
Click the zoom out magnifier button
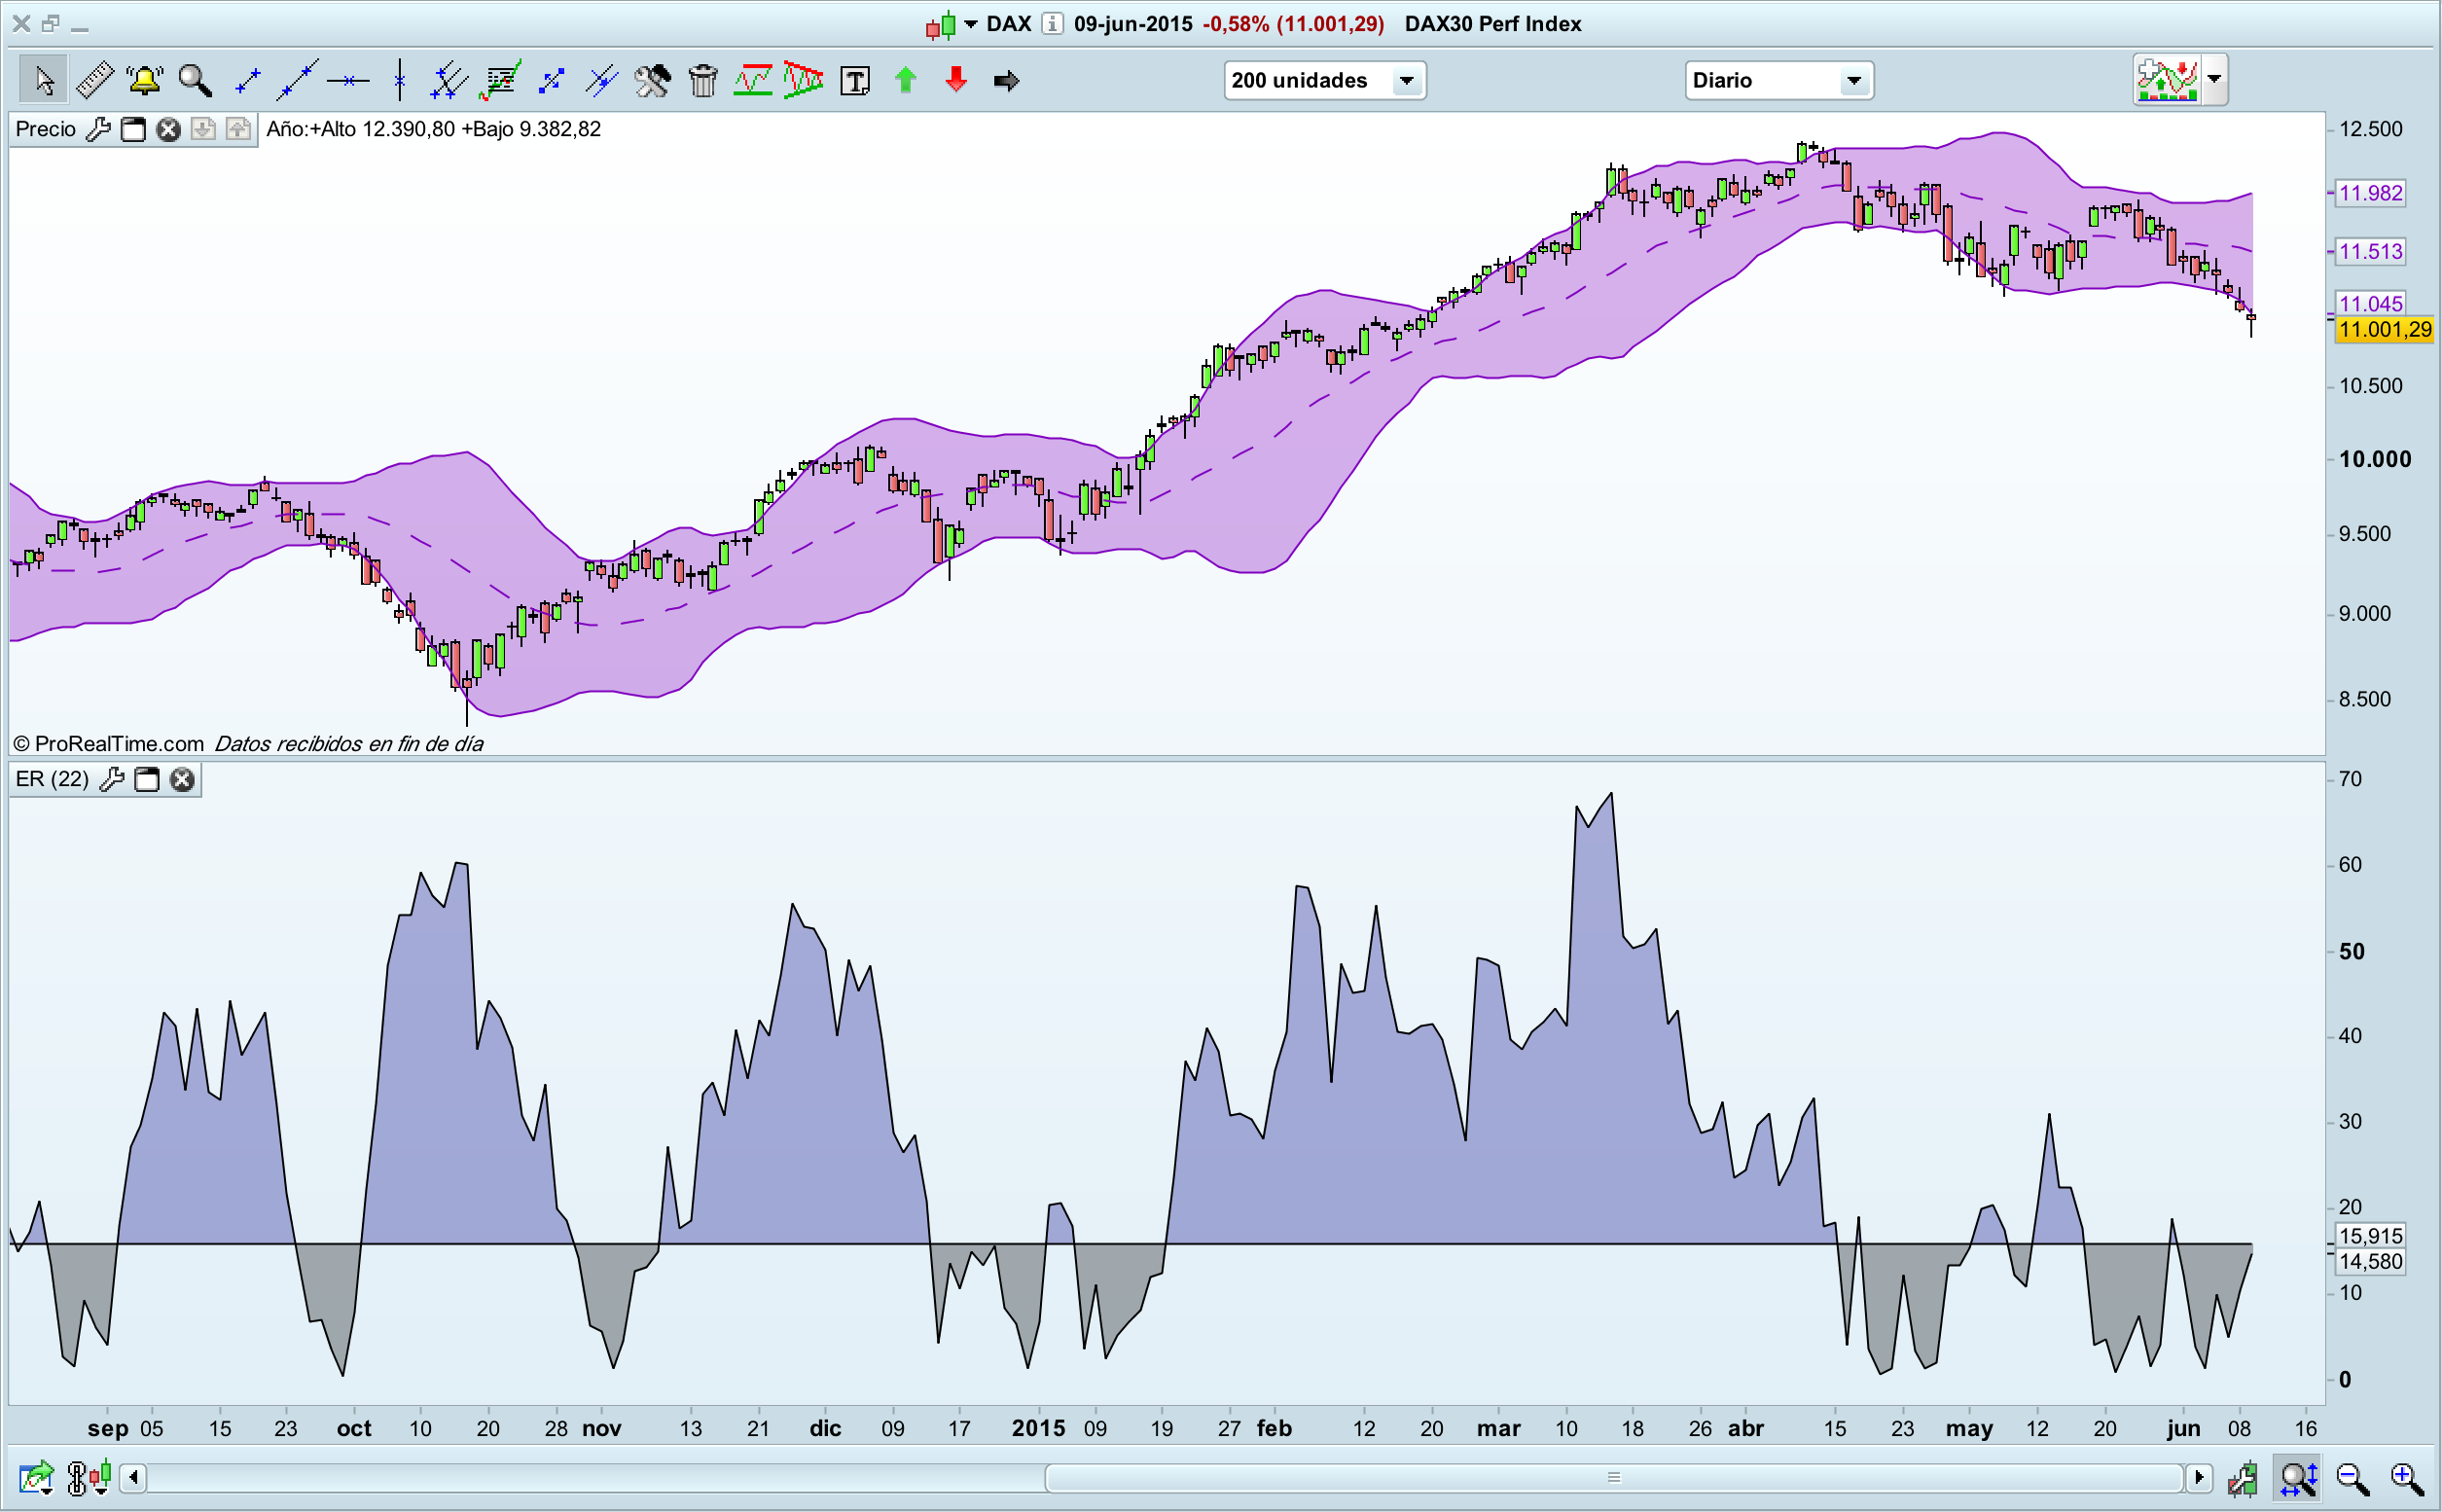click(x=2352, y=1477)
